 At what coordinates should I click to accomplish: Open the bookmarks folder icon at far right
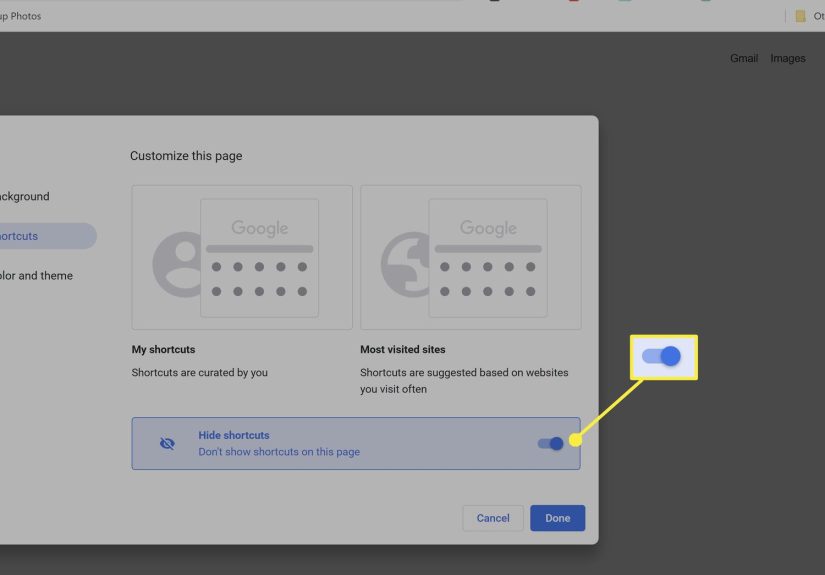[800, 16]
